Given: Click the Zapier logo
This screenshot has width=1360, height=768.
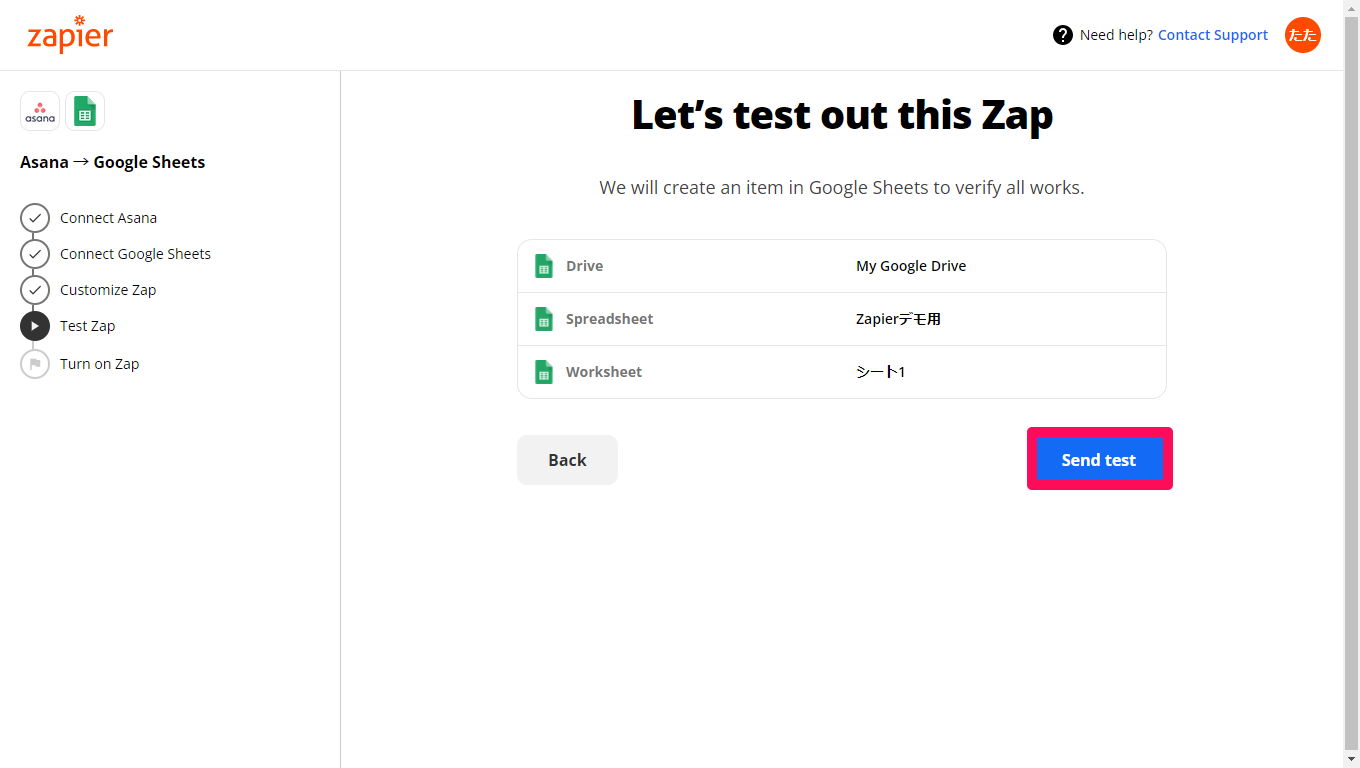Looking at the screenshot, I should (70, 35).
